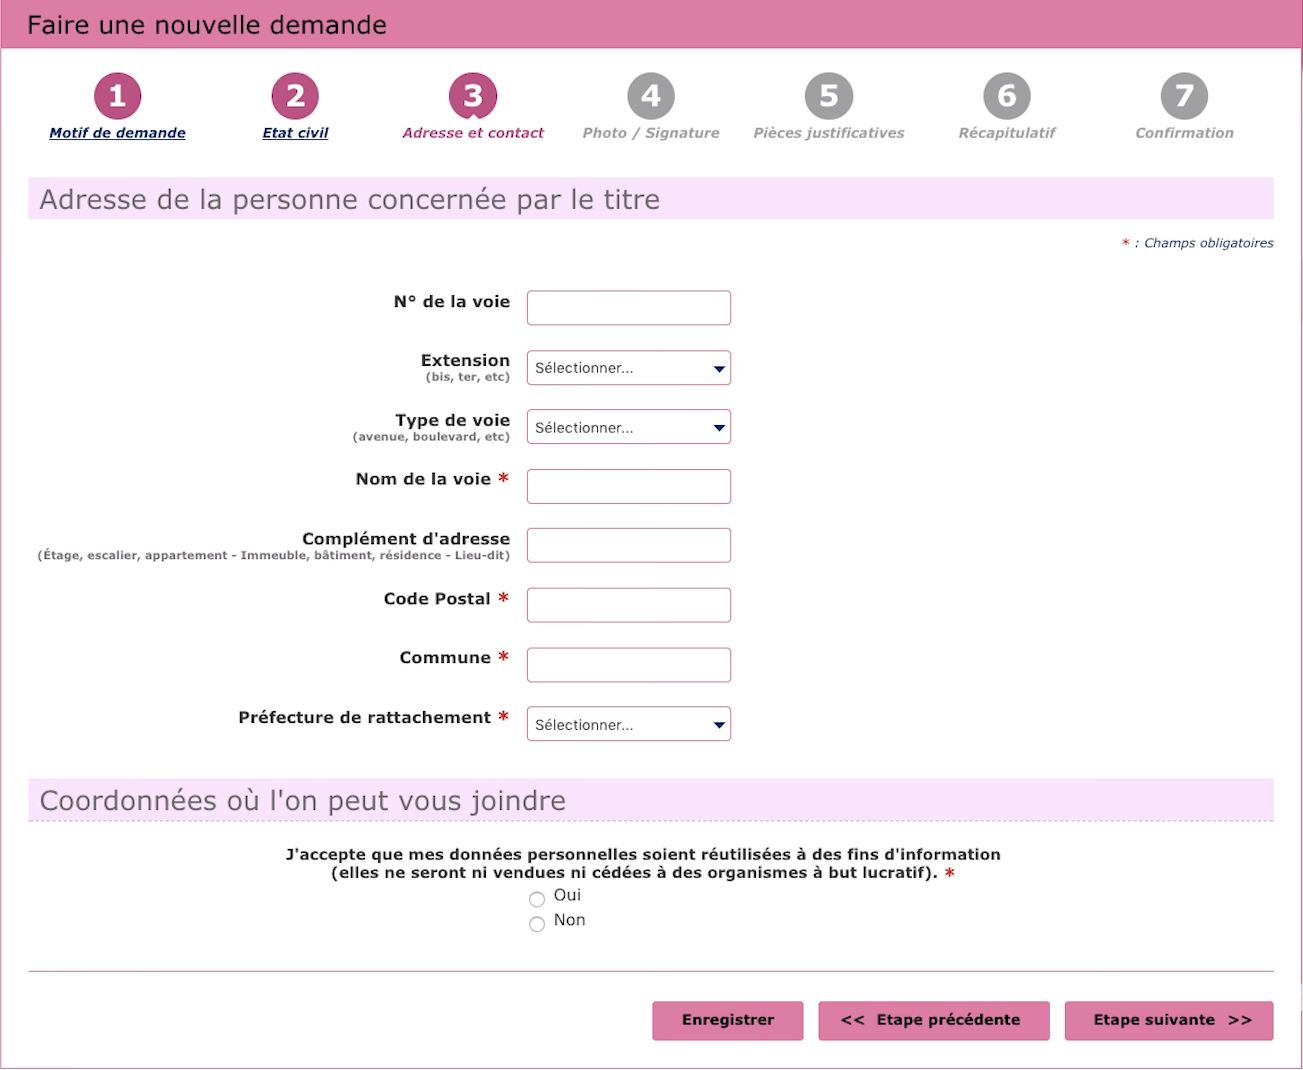Click inside the Code Postal field
Viewport: 1303px width, 1070px height.
pyautogui.click(x=628, y=604)
